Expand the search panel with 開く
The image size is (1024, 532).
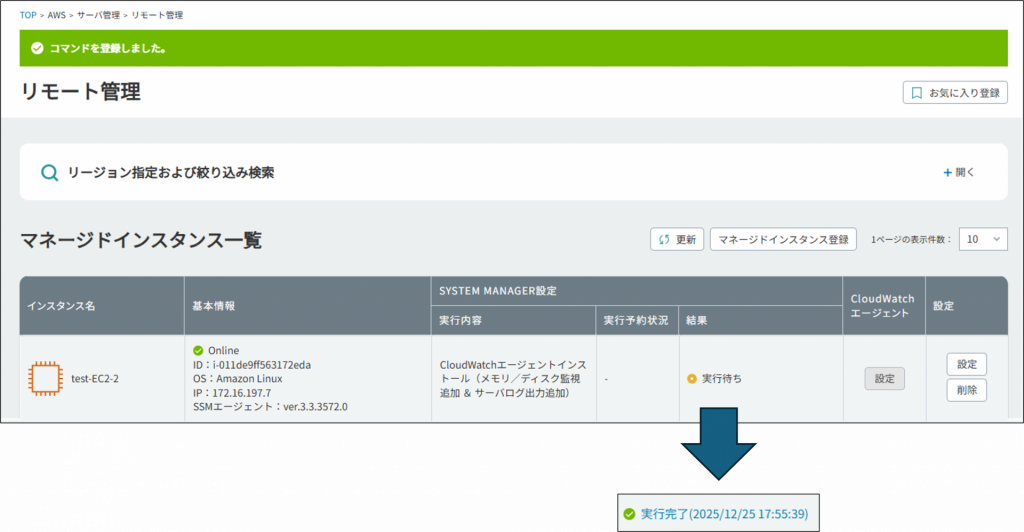[x=958, y=172]
